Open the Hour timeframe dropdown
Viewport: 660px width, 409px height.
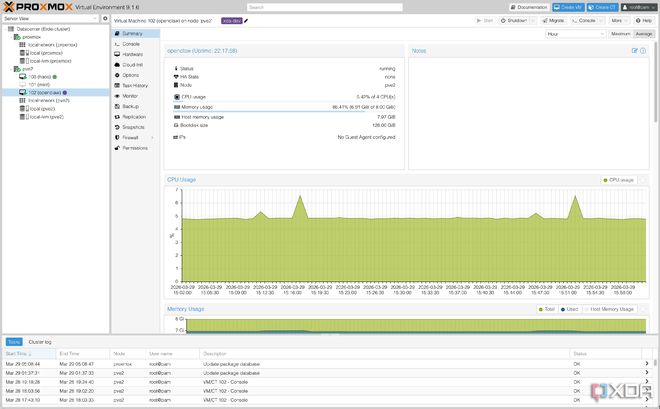point(575,34)
